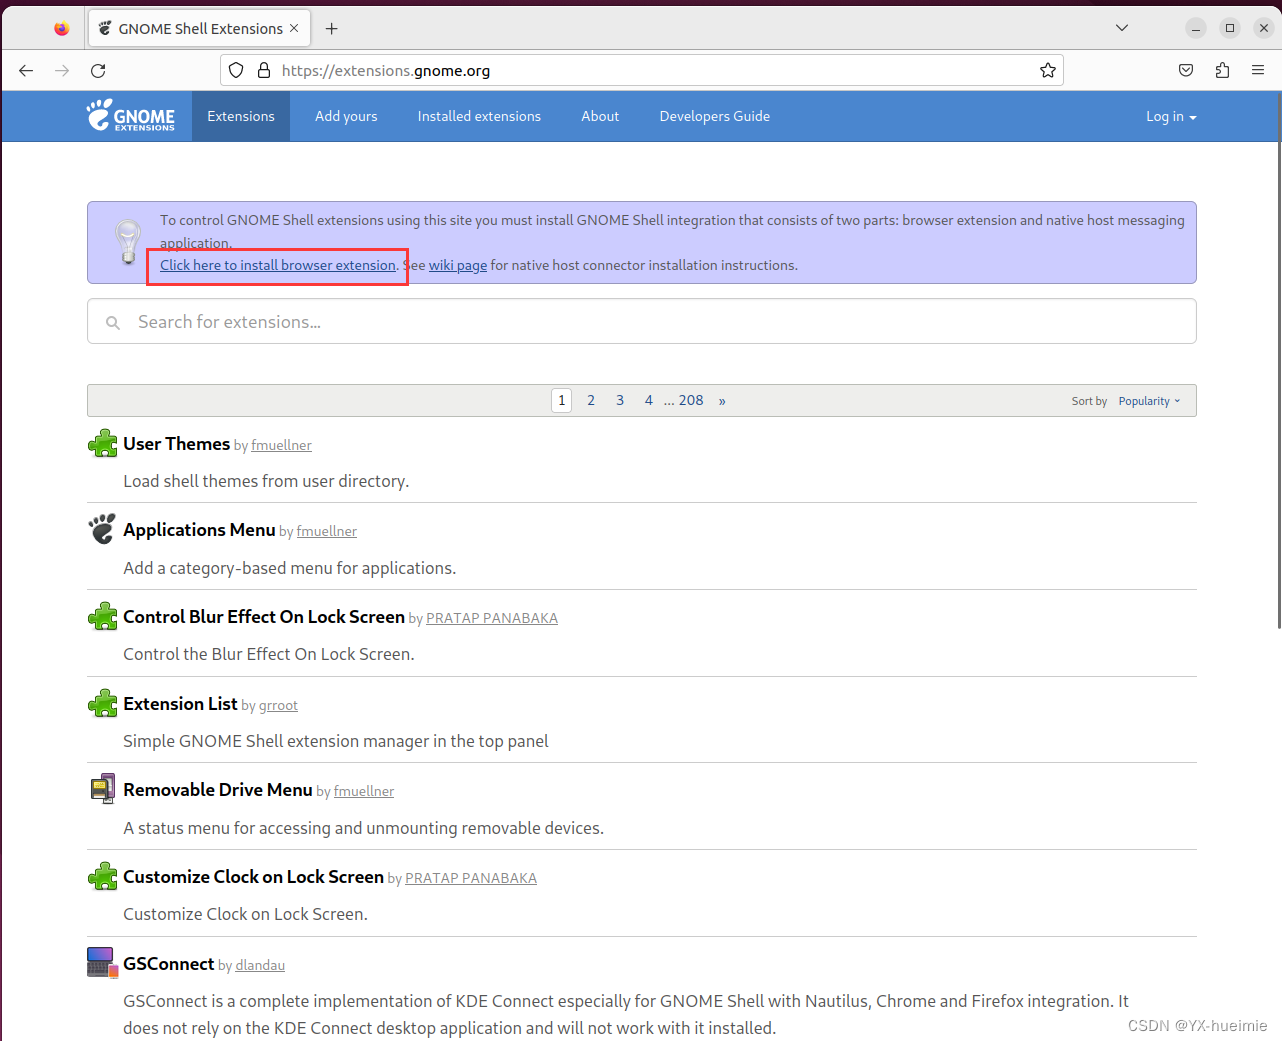Image resolution: width=1282 pixels, height=1041 pixels.
Task: Close the GNOME Shell Extensions tab
Action: tap(294, 28)
